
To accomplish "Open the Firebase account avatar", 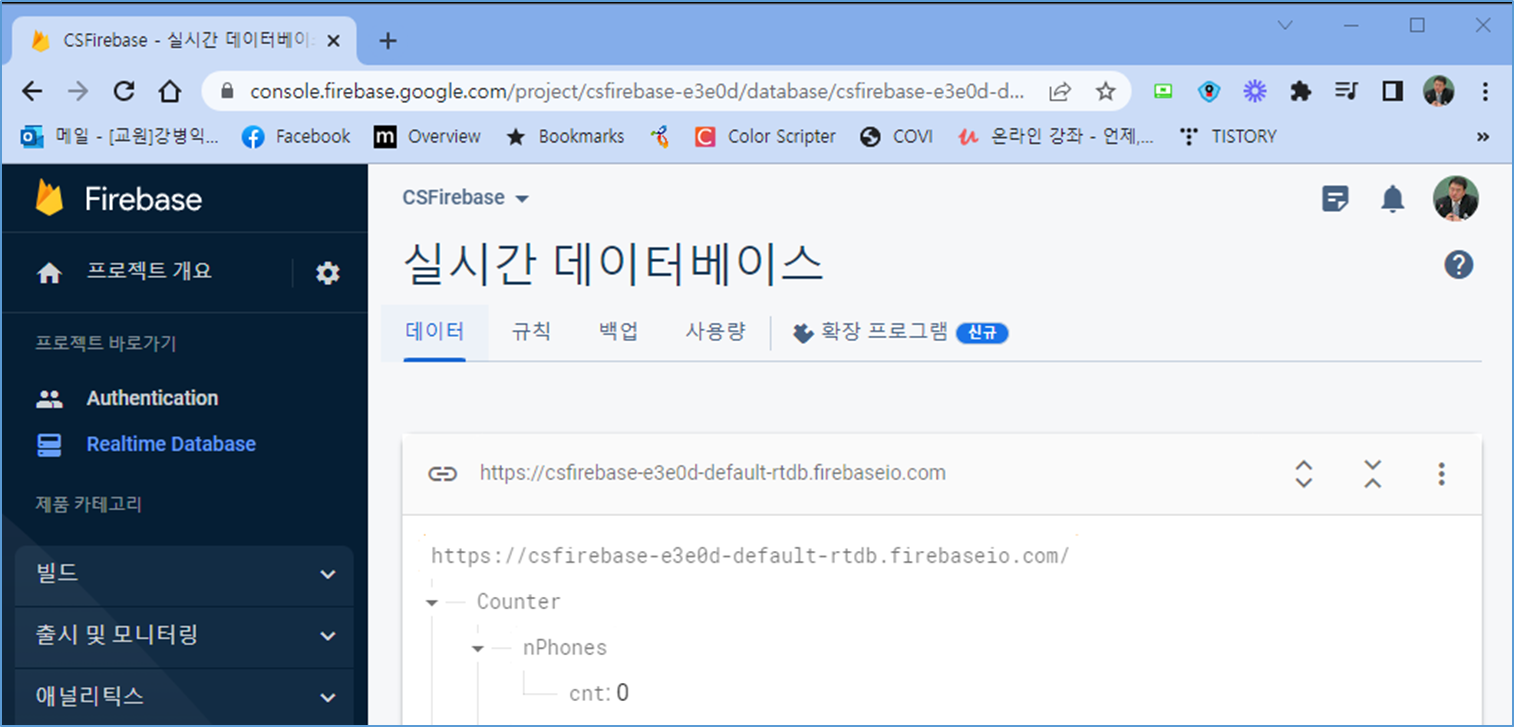I will point(1455,198).
